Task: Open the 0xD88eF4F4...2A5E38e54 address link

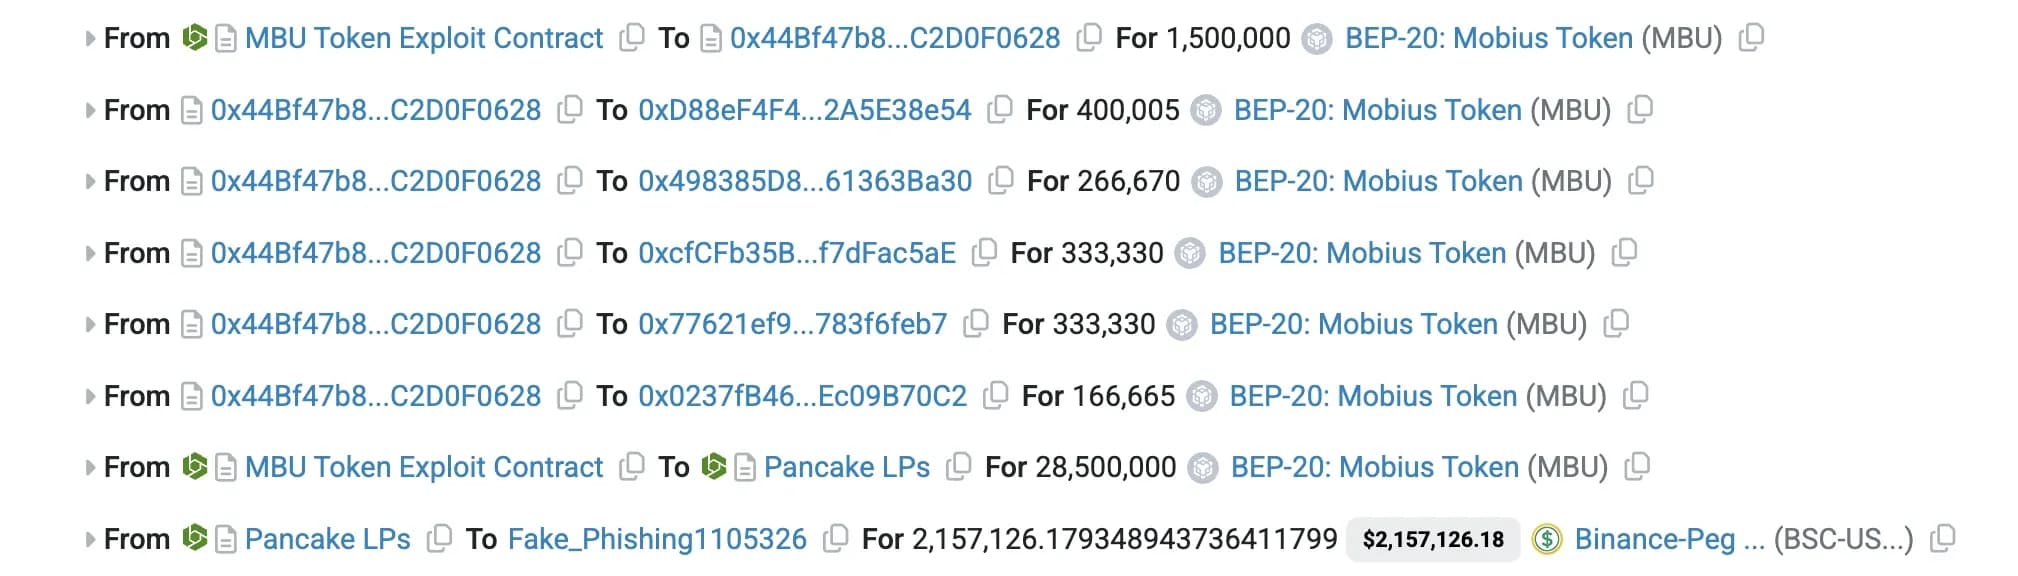Action: tap(805, 110)
